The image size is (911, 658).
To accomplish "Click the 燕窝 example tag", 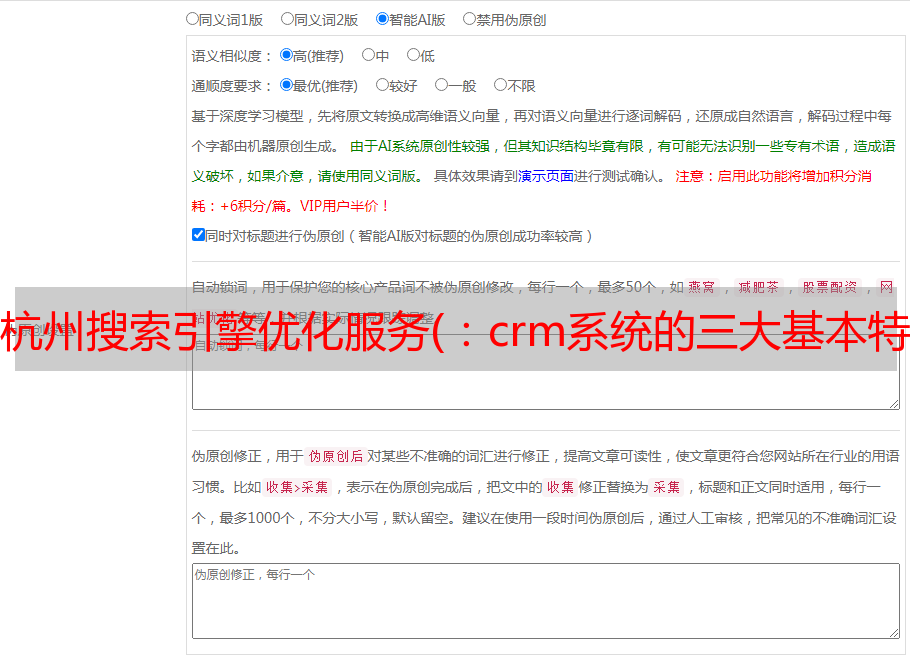I will tap(702, 287).
